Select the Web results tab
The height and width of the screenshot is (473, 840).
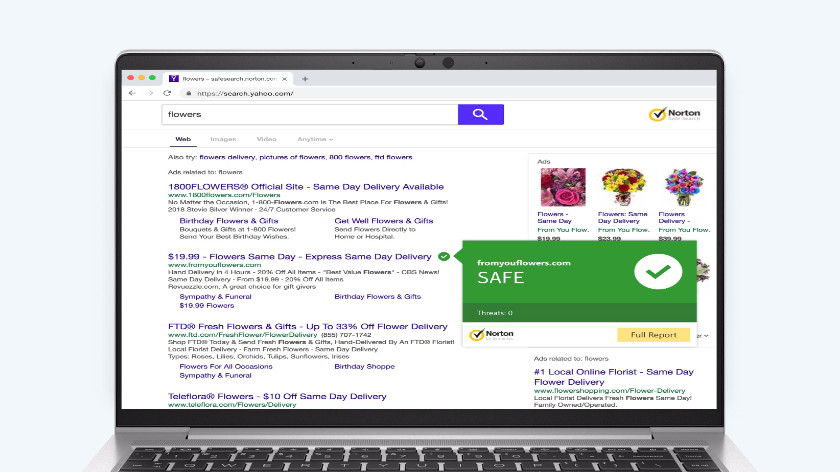pyautogui.click(x=183, y=139)
